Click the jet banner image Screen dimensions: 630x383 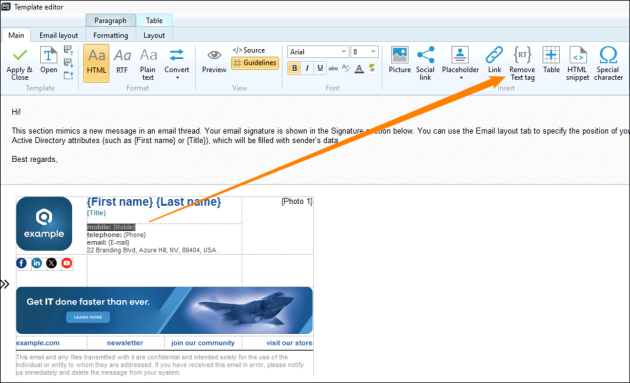point(164,310)
